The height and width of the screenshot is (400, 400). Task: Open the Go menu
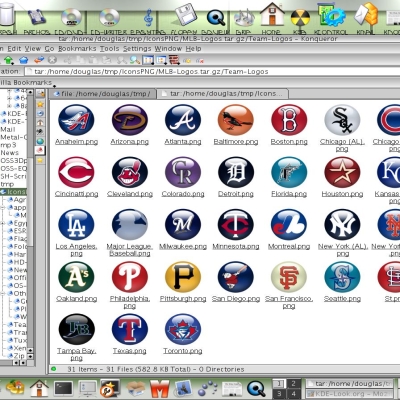click(x=49, y=49)
